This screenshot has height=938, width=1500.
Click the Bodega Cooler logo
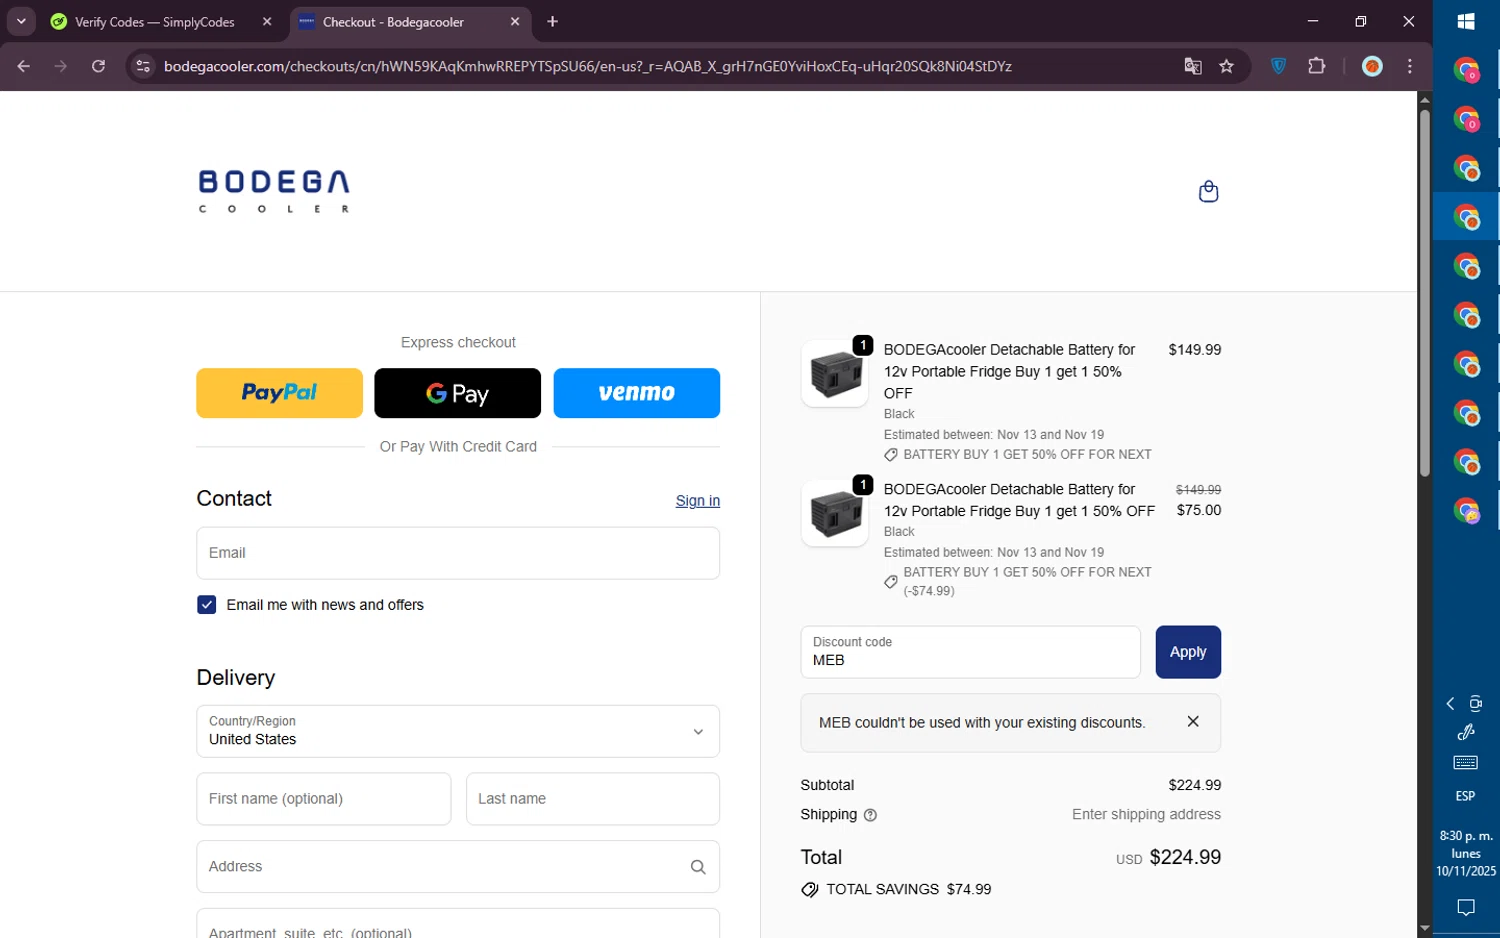[274, 191]
